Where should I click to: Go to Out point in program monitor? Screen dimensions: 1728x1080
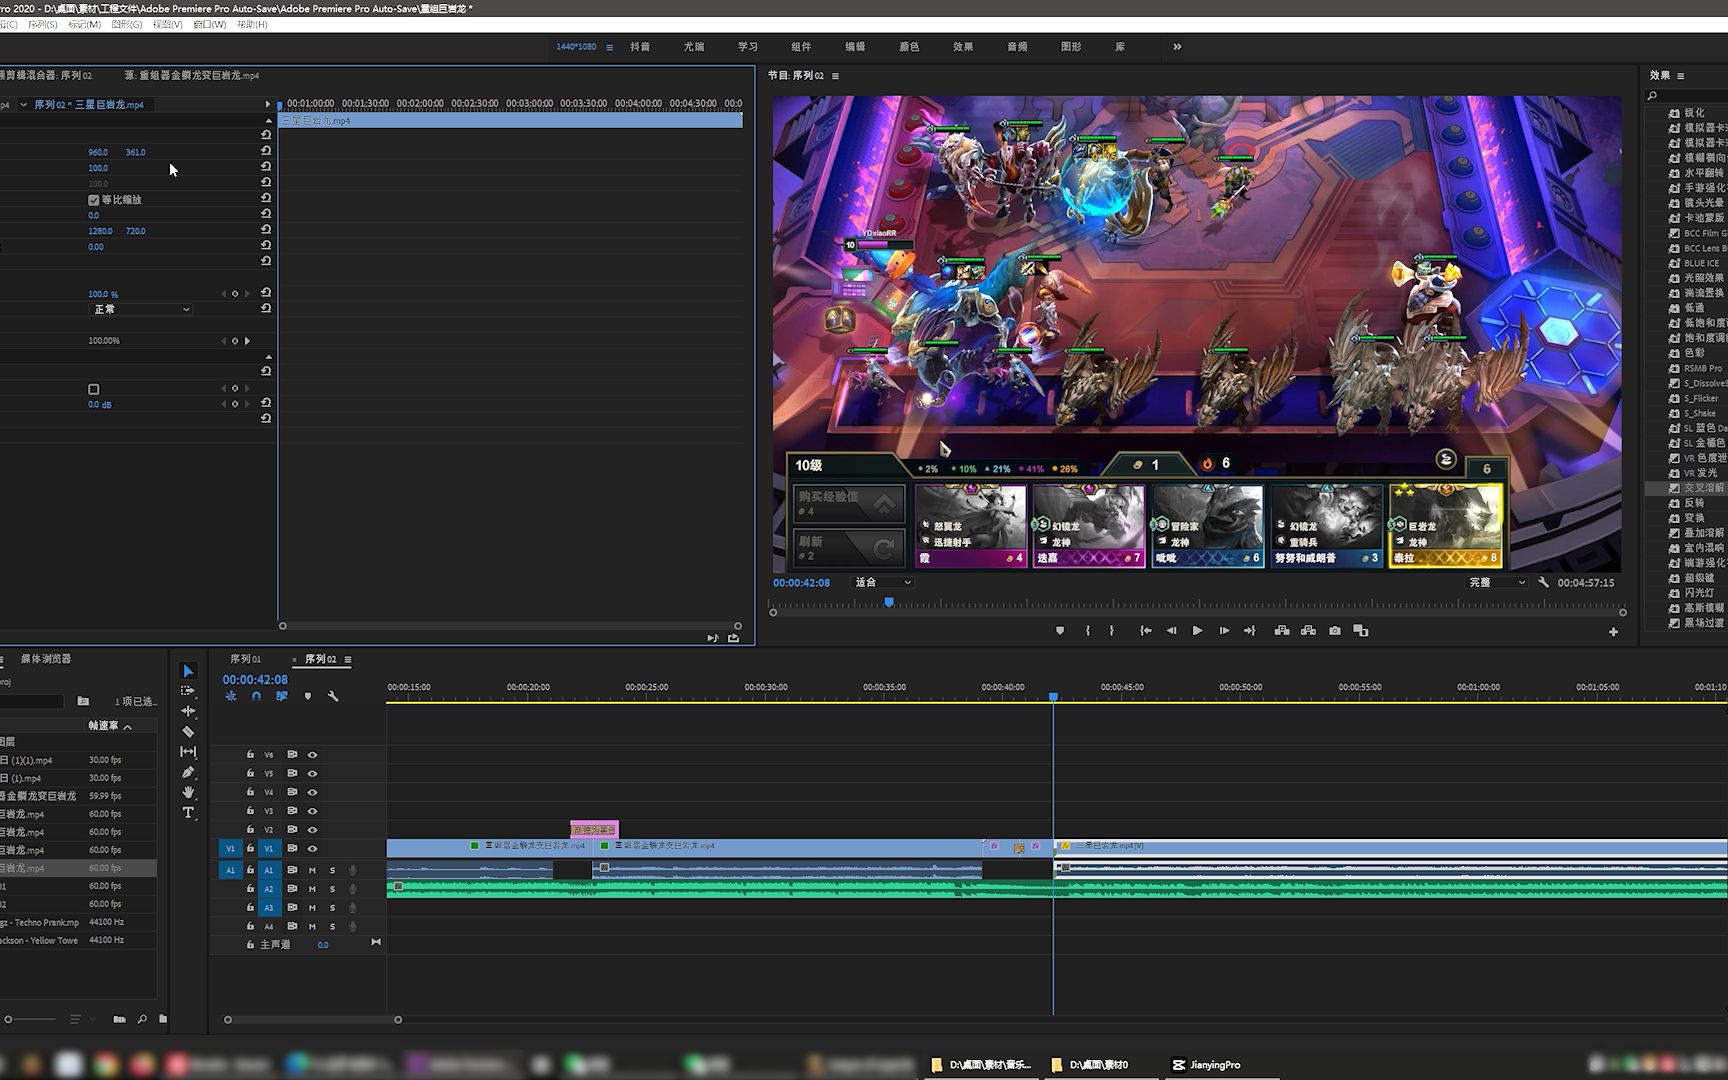point(1250,631)
